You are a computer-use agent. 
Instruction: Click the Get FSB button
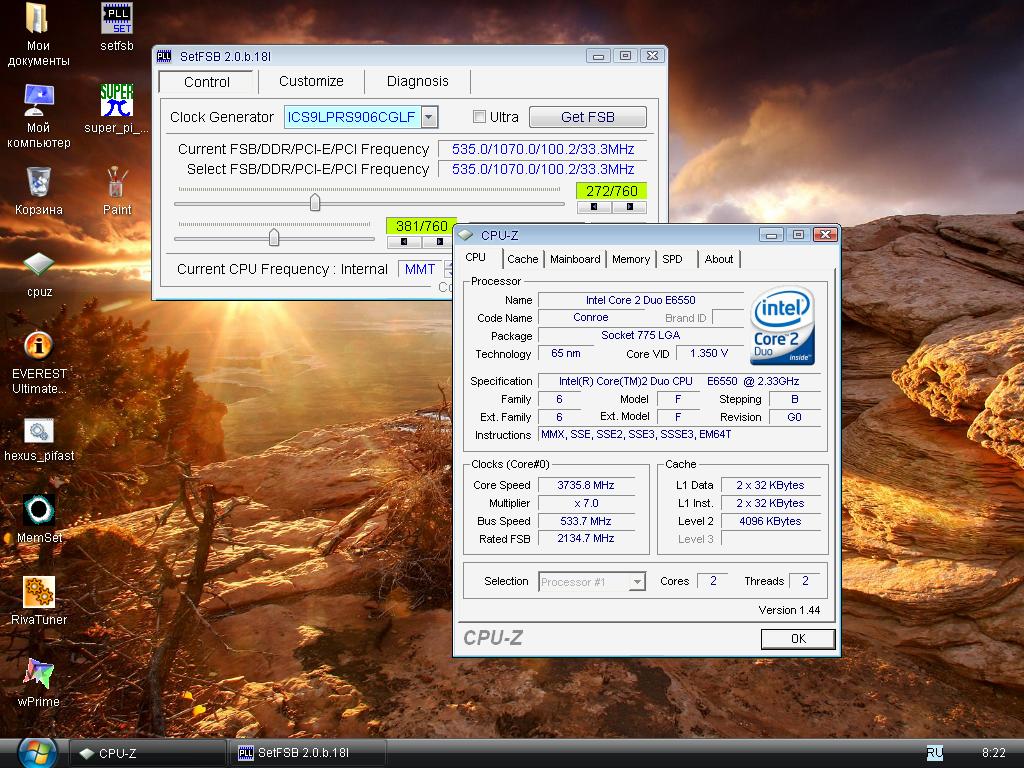tap(587, 117)
